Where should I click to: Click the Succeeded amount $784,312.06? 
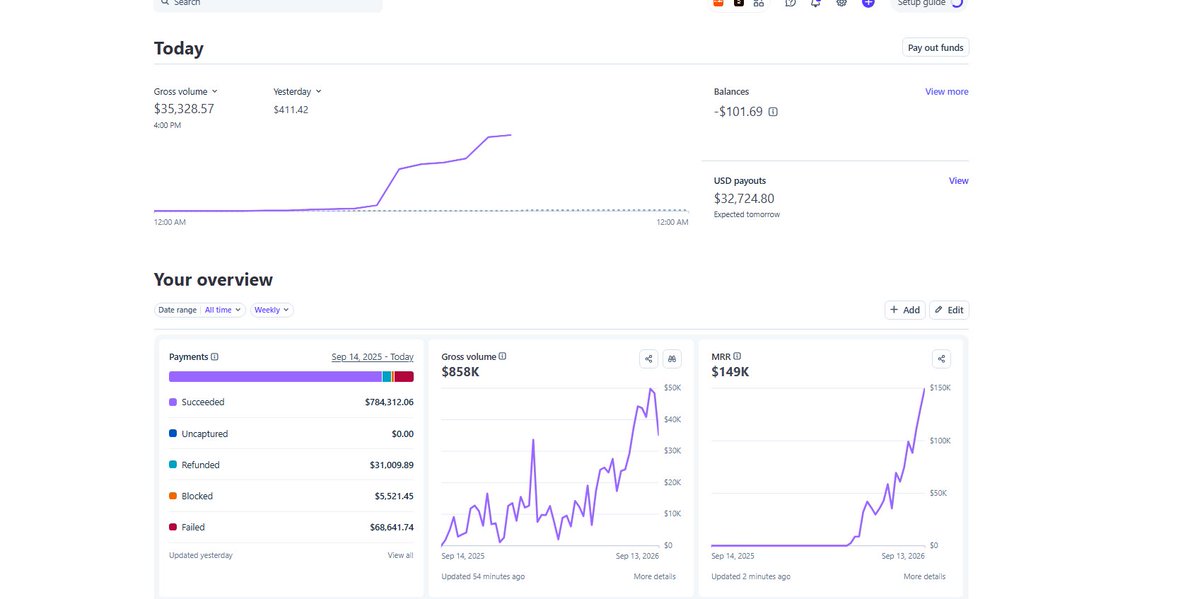[x=389, y=402]
